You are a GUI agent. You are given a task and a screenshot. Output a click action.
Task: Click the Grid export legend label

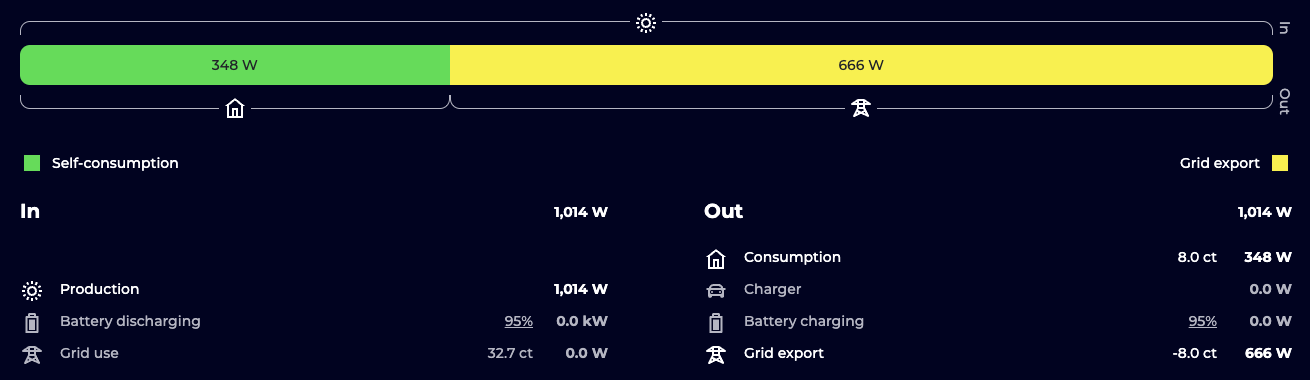tap(1220, 163)
